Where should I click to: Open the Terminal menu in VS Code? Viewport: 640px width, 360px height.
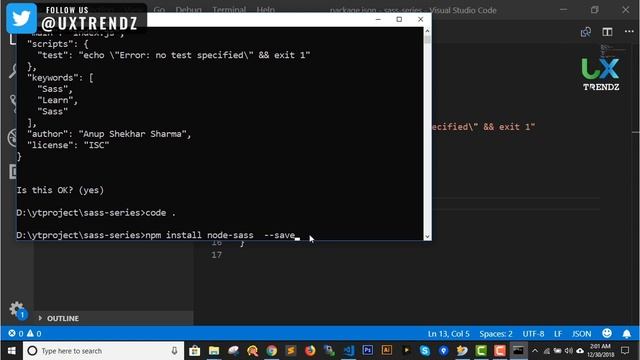point(229,9)
